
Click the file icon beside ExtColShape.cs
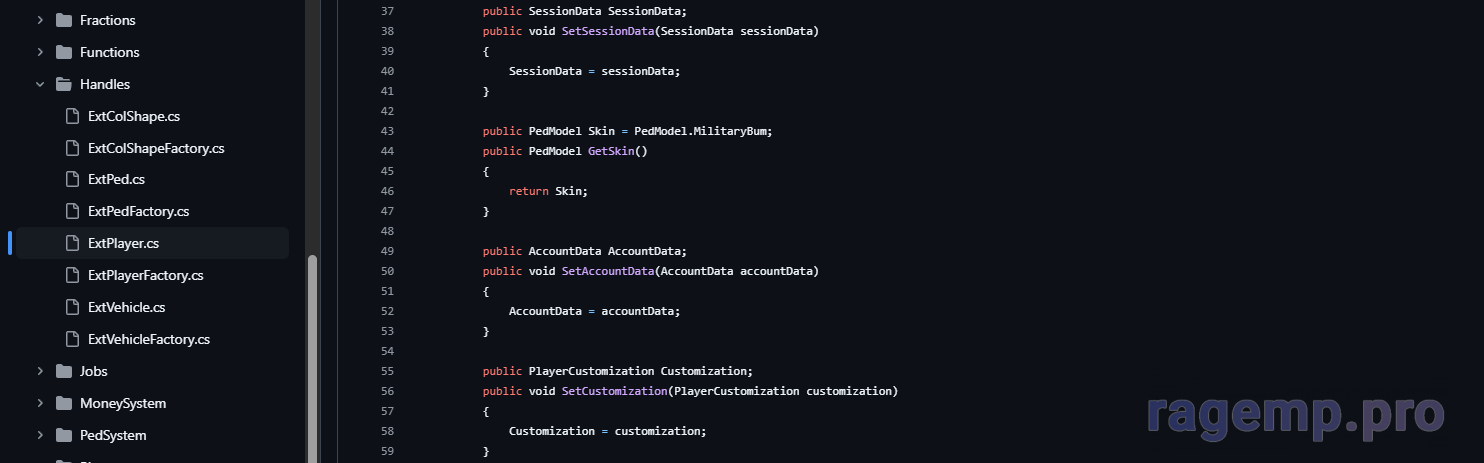pos(72,116)
